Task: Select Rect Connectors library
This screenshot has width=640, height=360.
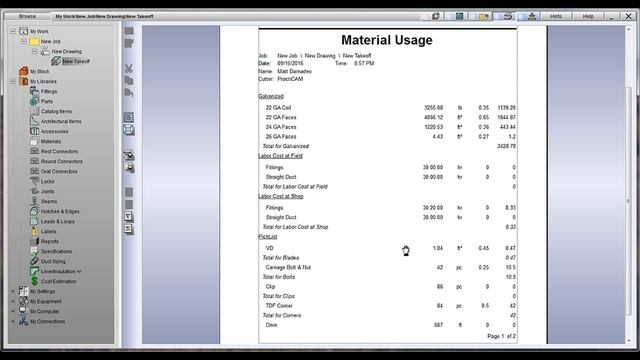Action: point(59,151)
